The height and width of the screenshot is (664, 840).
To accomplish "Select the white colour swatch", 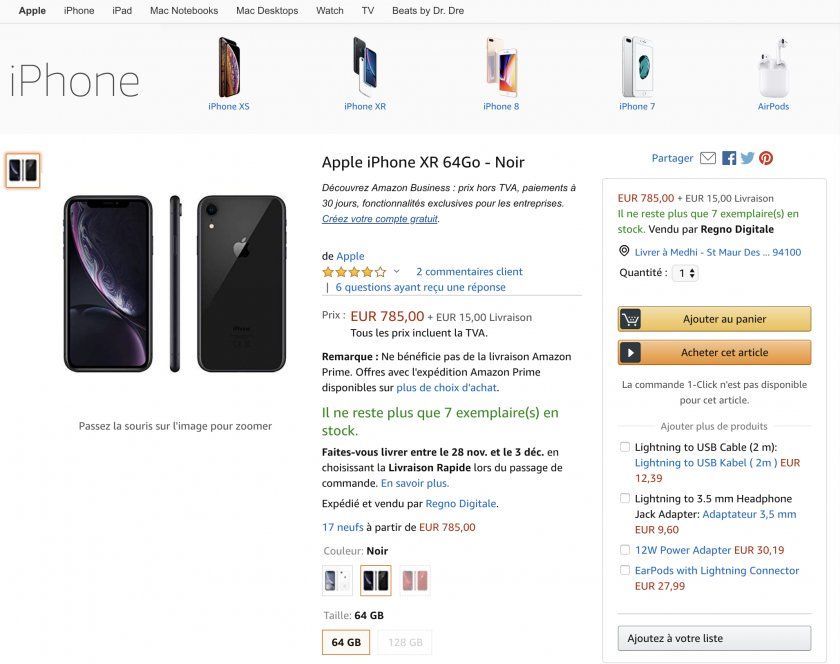I will (337, 580).
